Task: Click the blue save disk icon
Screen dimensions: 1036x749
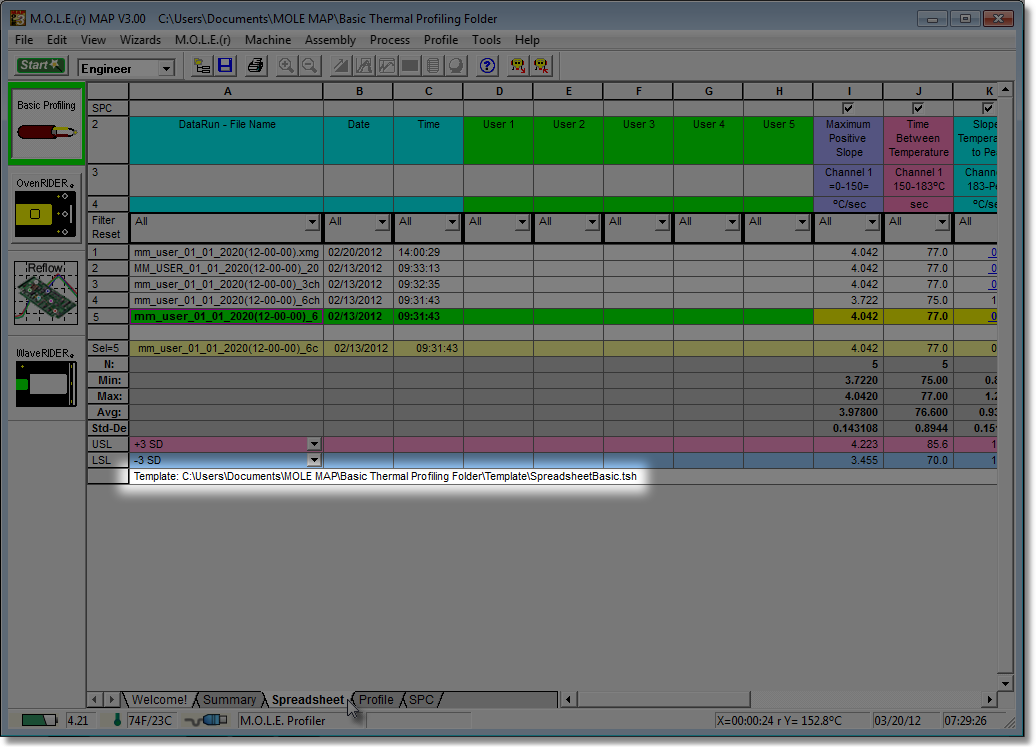Action: click(225, 65)
